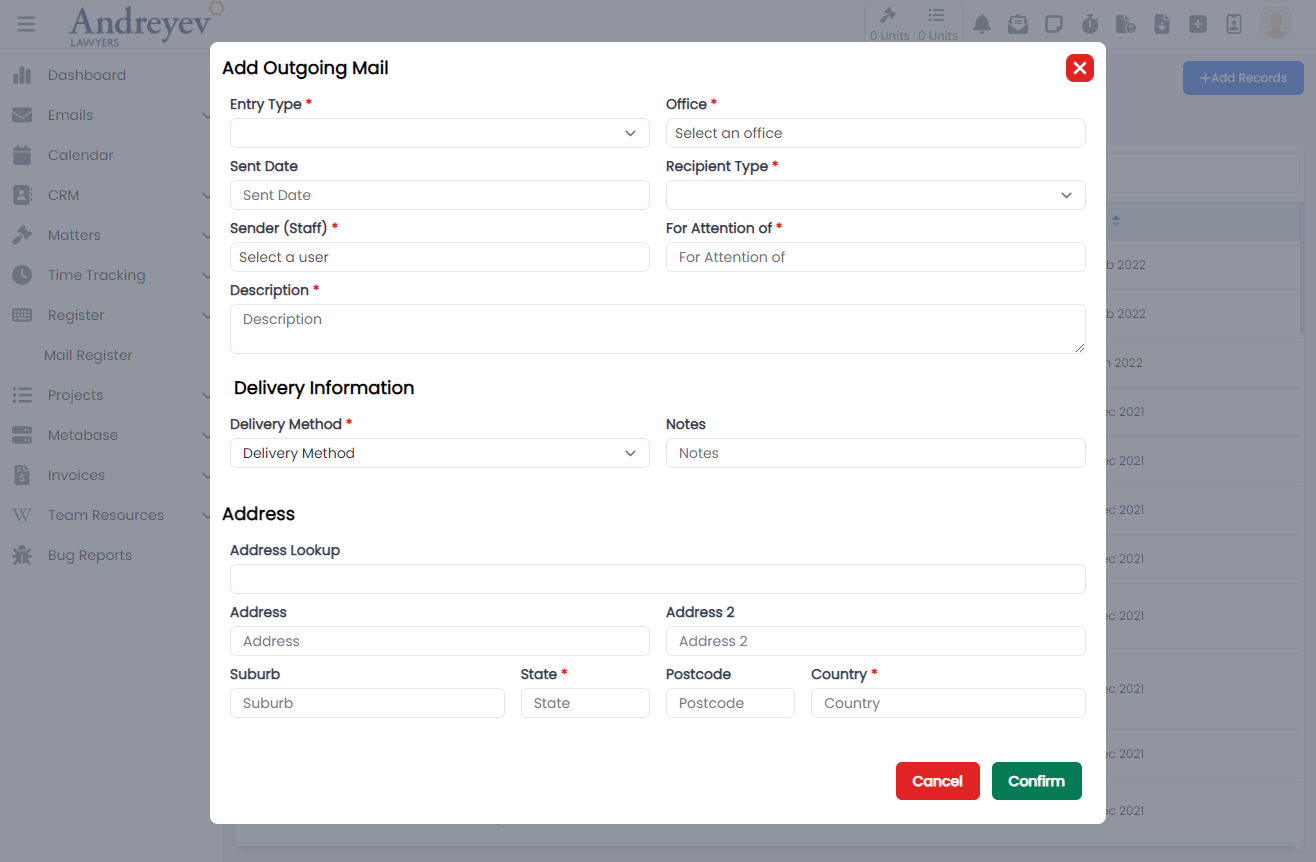1316x862 pixels.
Task: Open the Entry Type dropdown
Action: 439,133
